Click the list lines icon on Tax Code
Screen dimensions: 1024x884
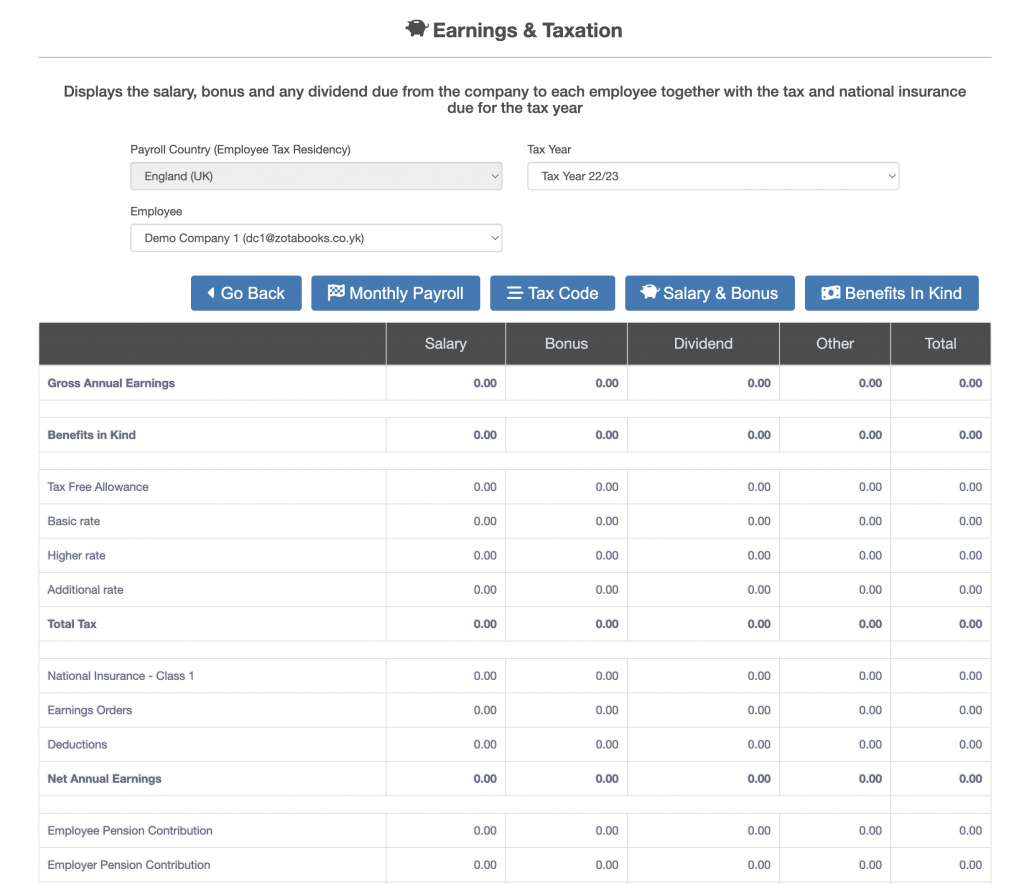pos(514,293)
